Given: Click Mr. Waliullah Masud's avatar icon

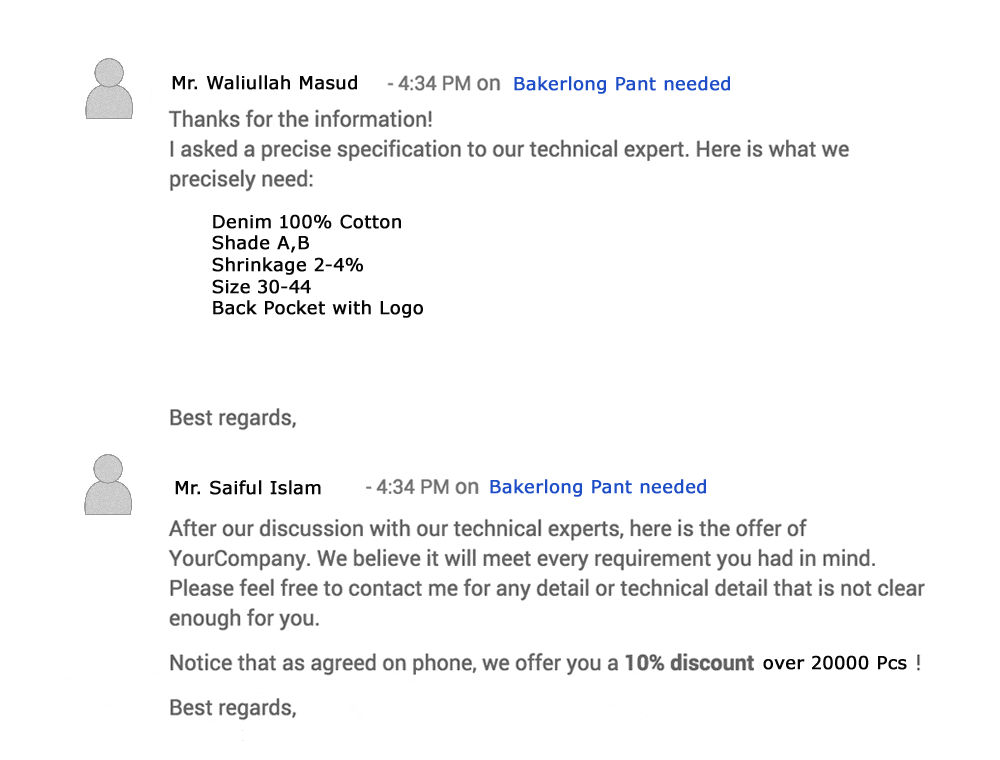Looking at the screenshot, I should (109, 89).
